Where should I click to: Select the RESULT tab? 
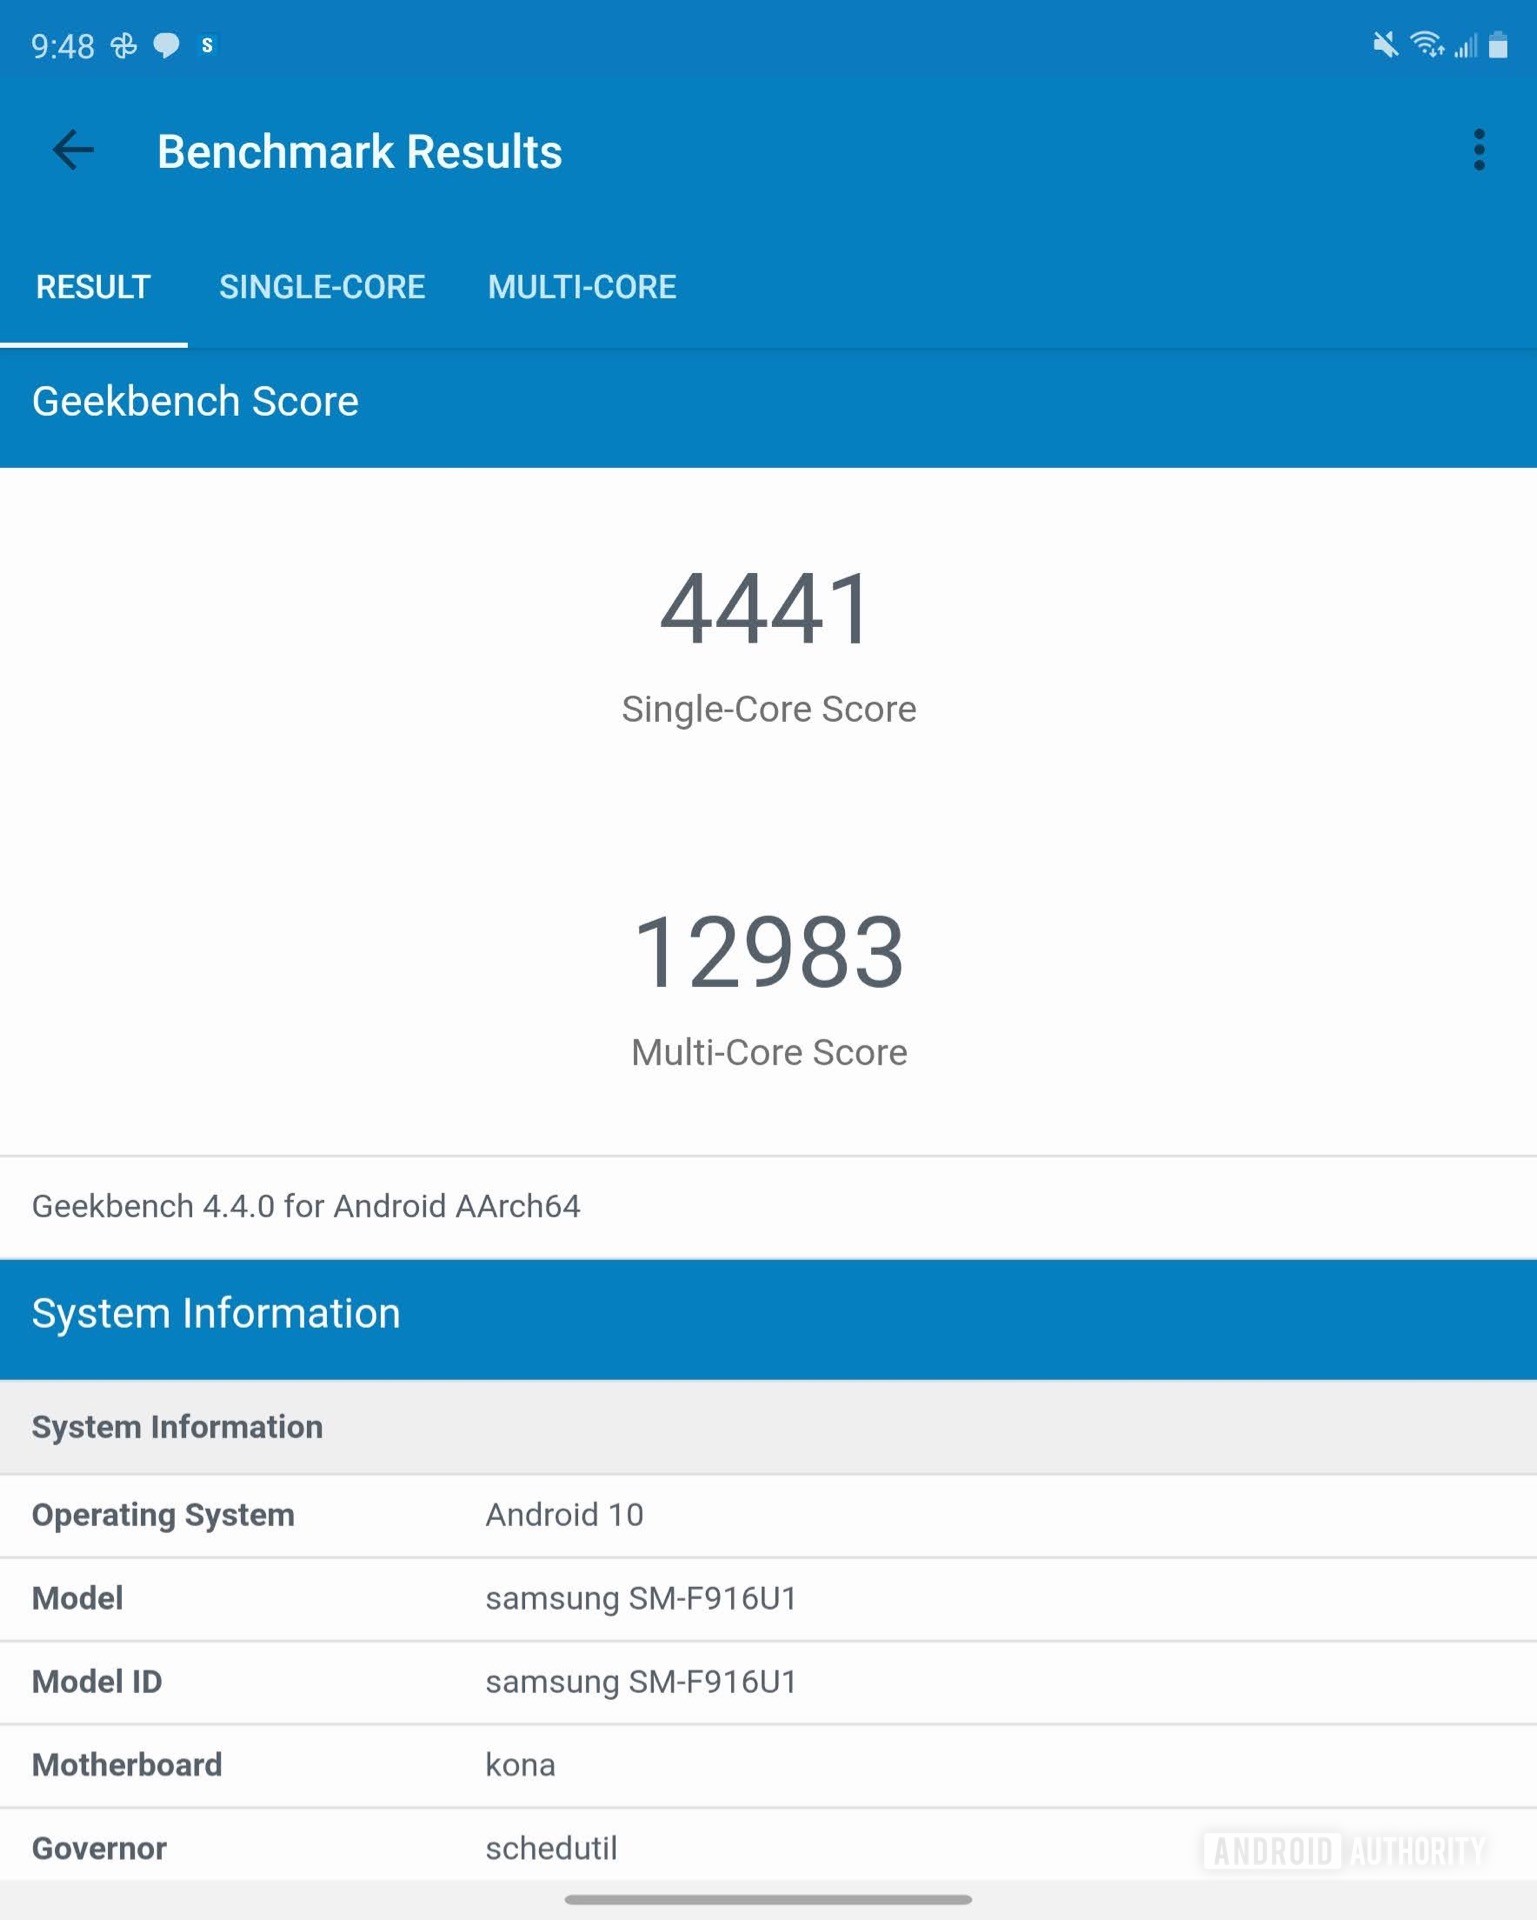[93, 287]
